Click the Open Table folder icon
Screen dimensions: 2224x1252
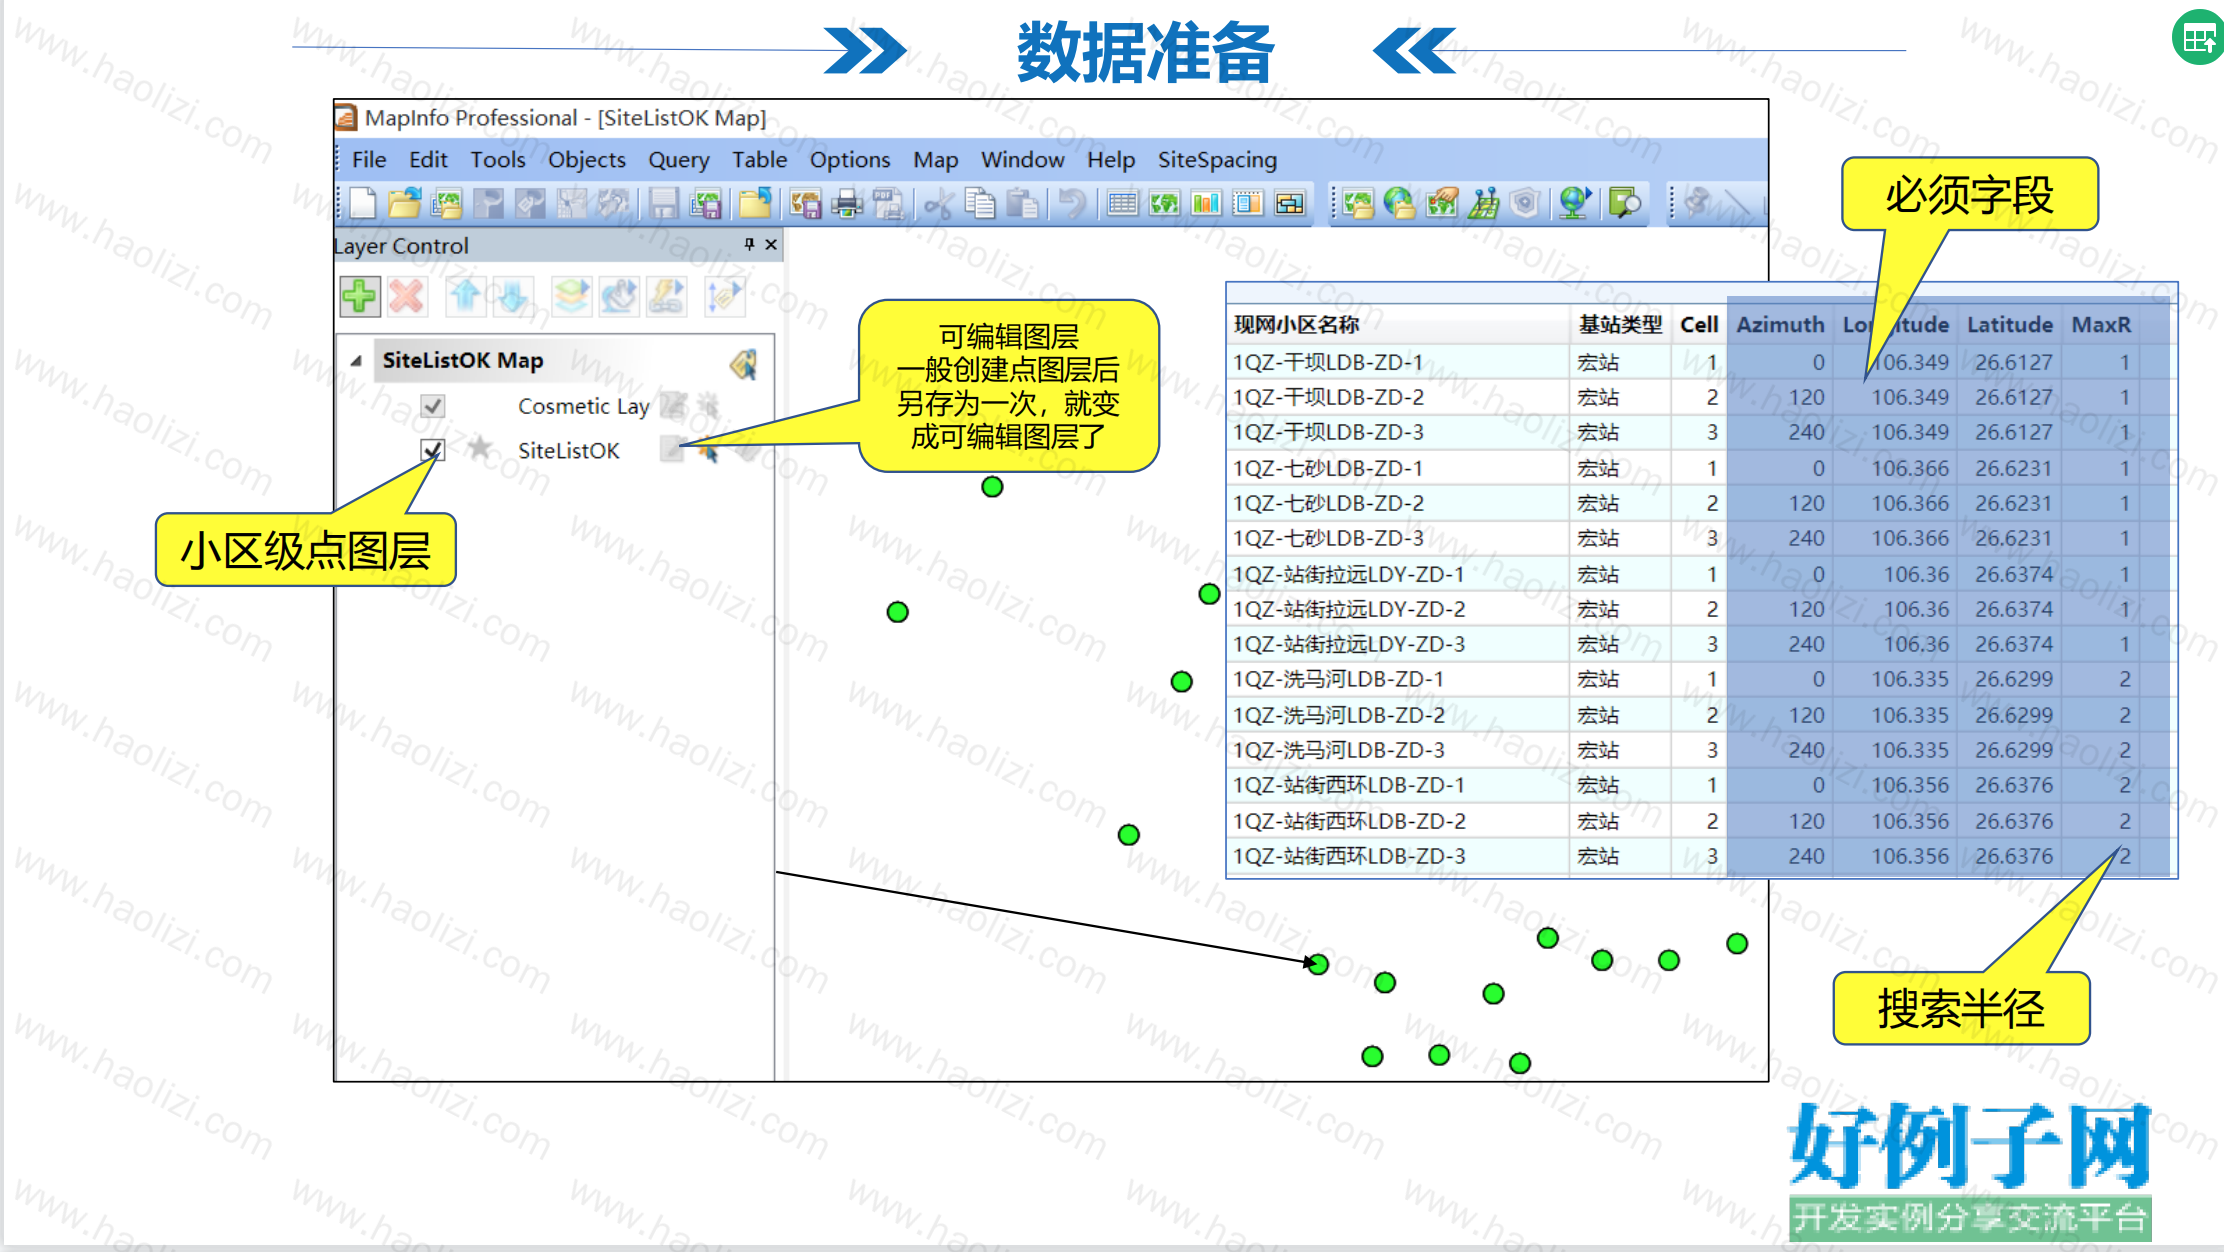[405, 204]
